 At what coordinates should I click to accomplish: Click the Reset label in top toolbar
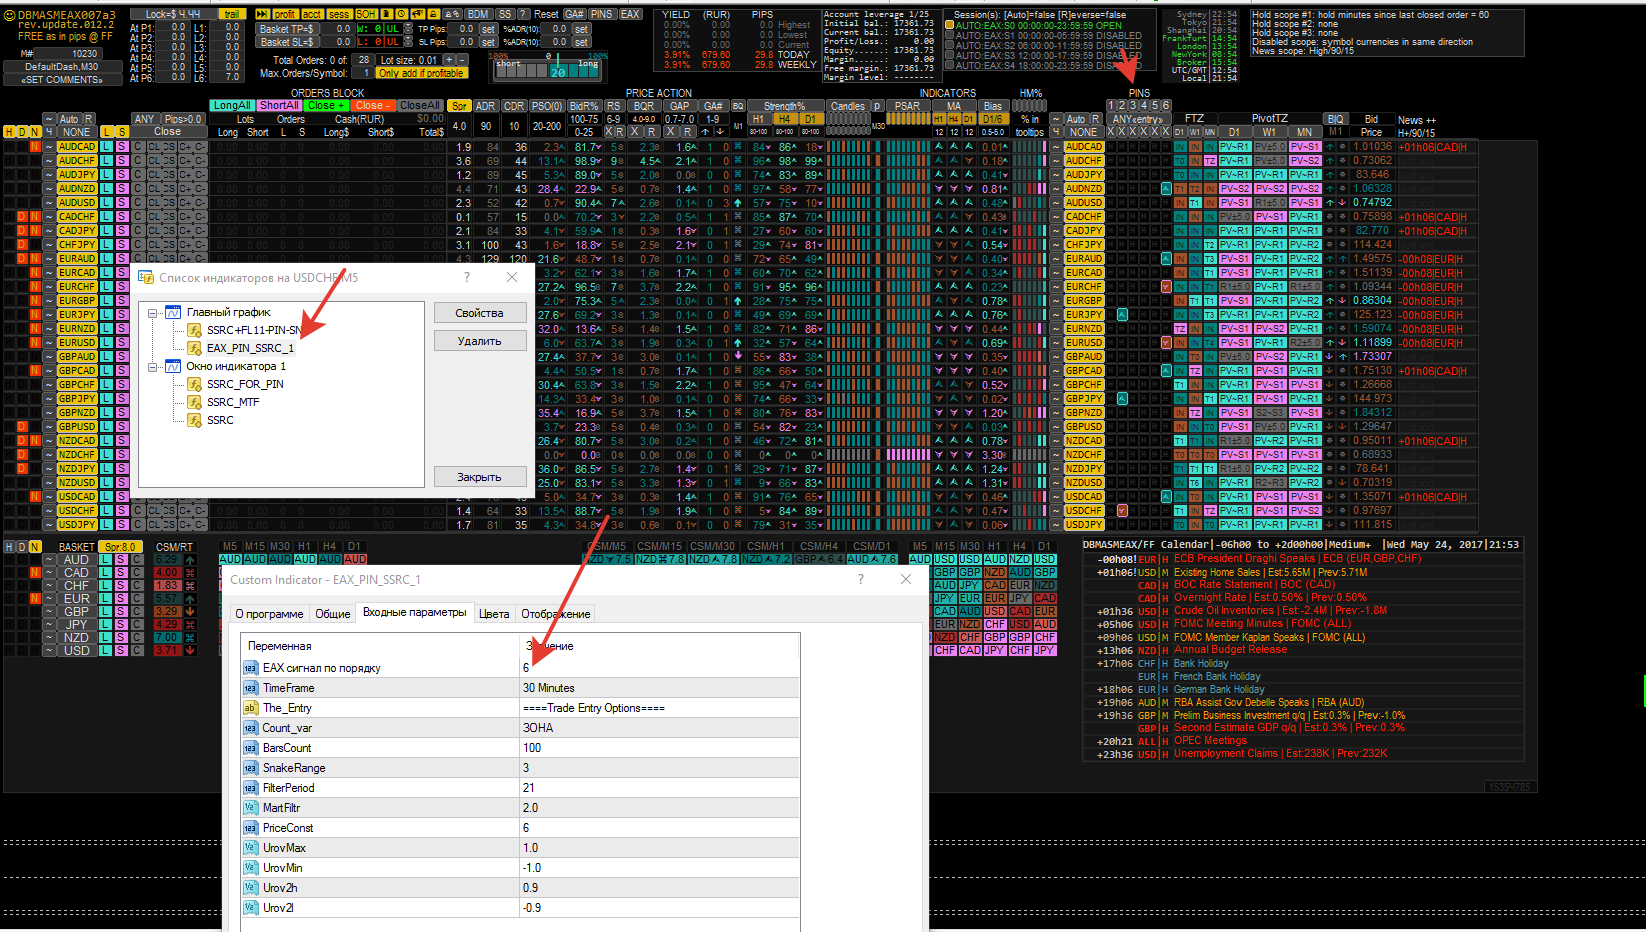546,14
